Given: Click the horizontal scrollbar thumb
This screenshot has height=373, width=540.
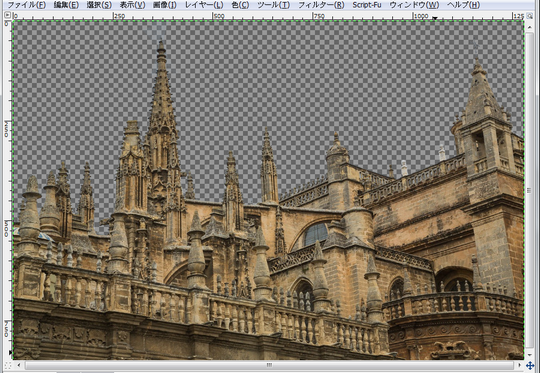Looking at the screenshot, I should [x=269, y=365].
